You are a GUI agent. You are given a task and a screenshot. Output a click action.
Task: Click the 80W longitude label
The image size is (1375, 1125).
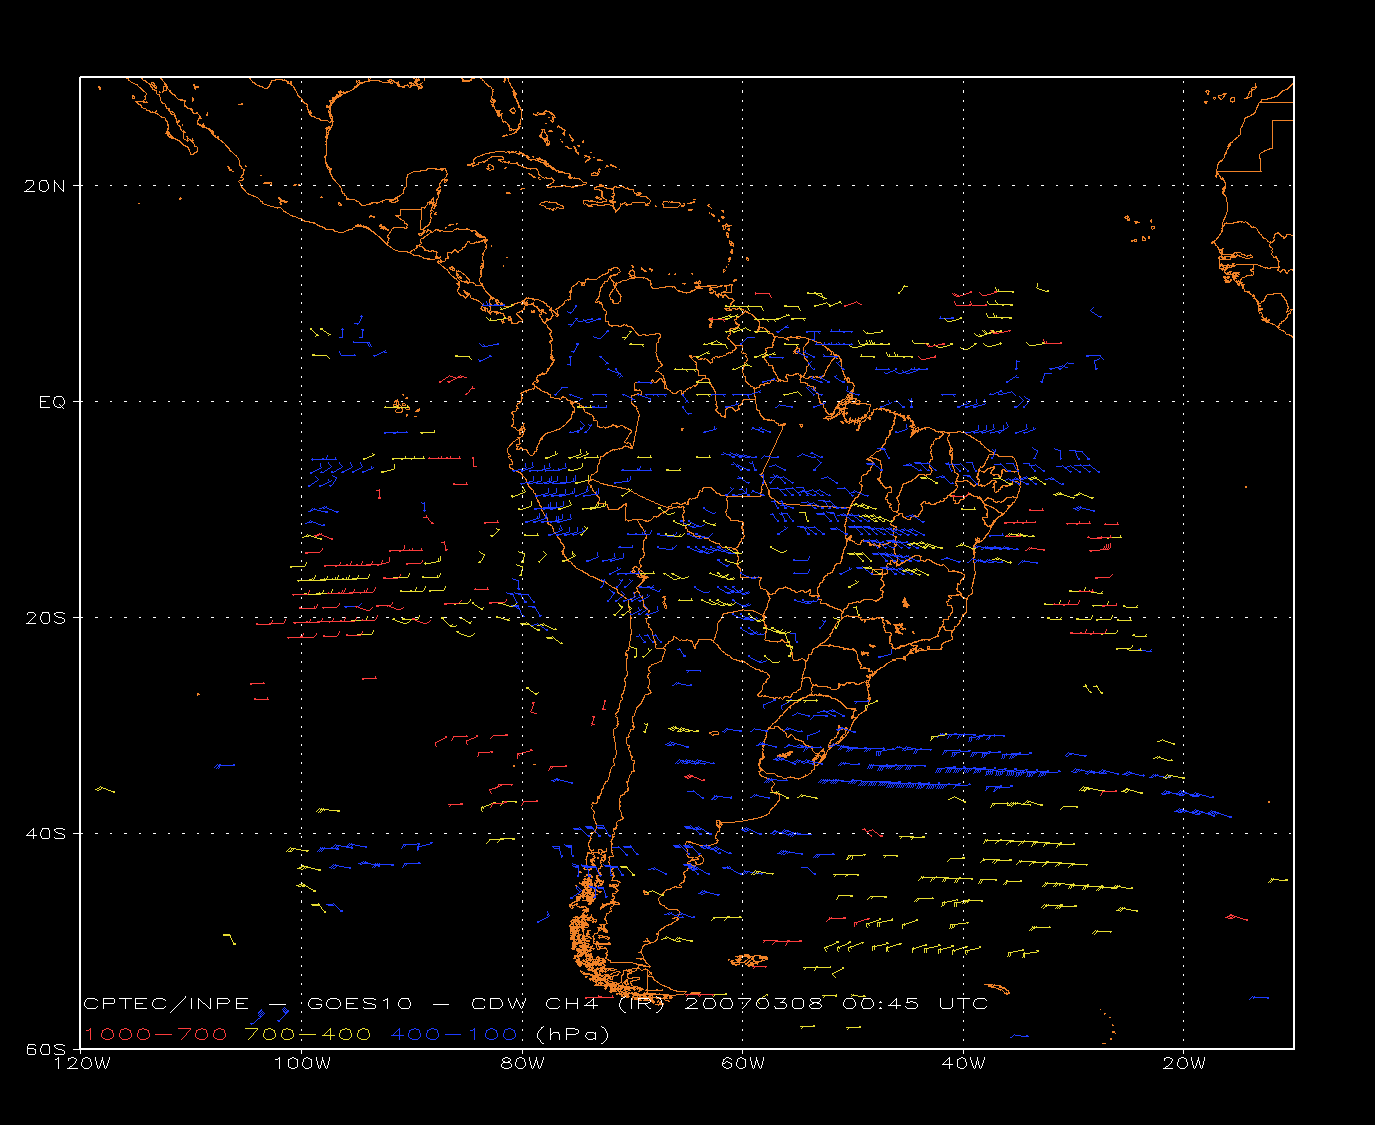(522, 1063)
